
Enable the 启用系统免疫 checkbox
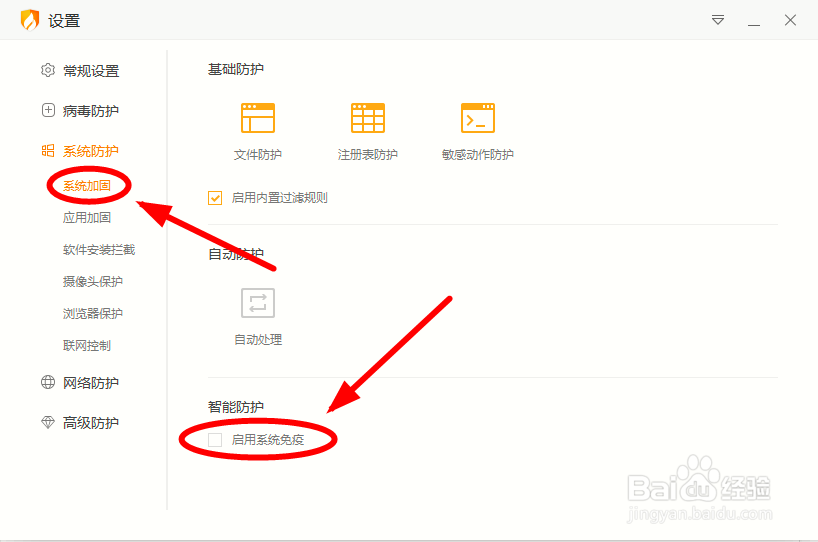[x=215, y=440]
